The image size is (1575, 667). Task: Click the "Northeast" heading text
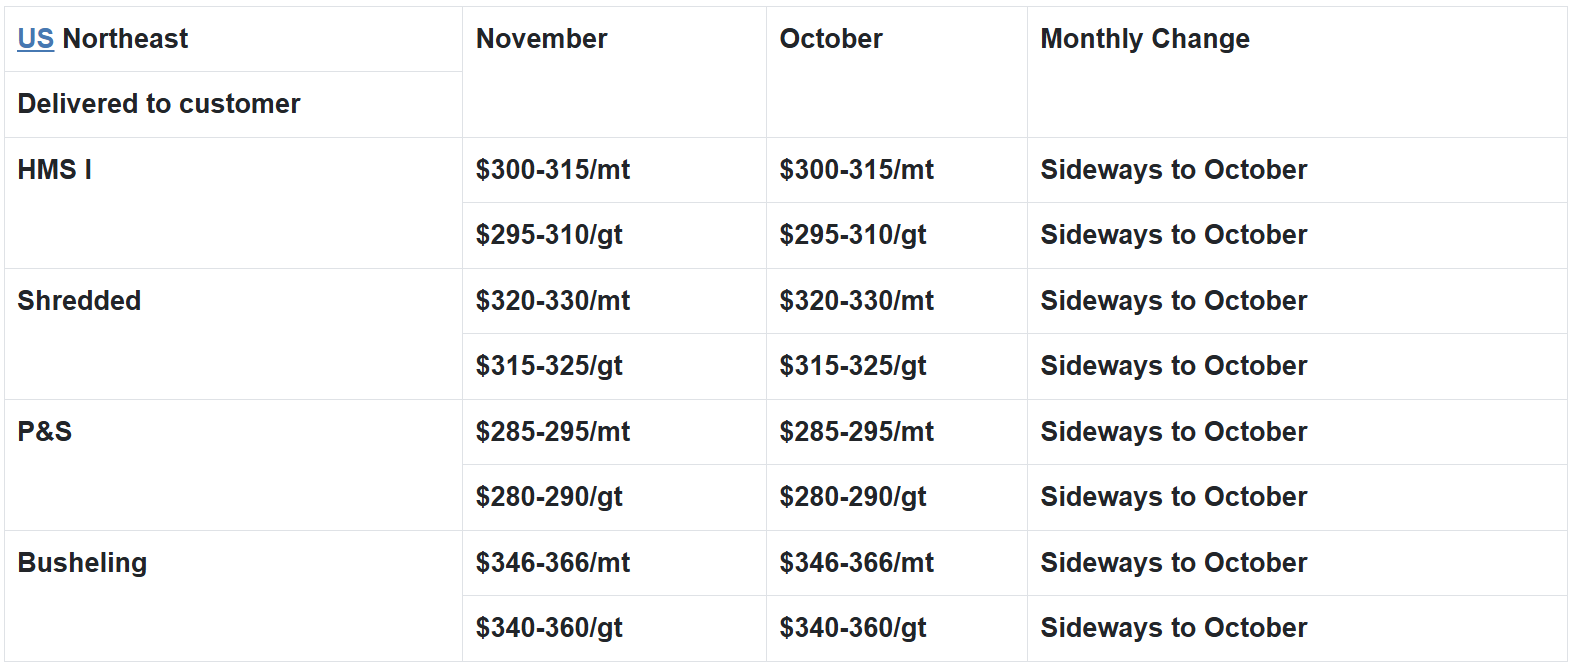pos(125,39)
